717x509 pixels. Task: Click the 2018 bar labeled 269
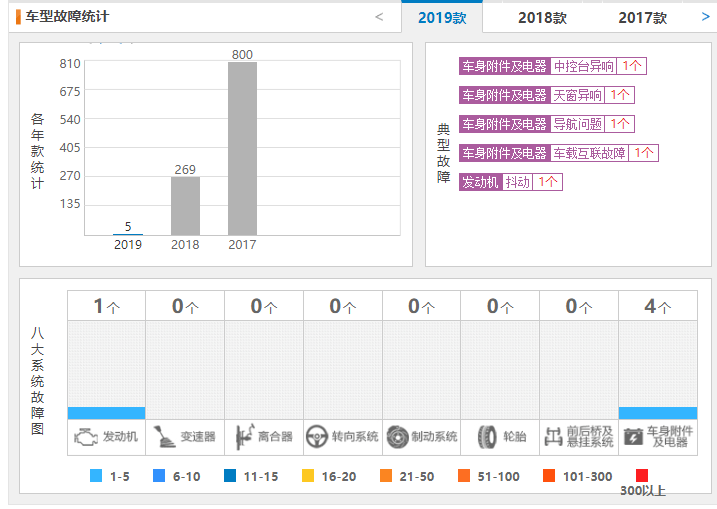(185, 206)
